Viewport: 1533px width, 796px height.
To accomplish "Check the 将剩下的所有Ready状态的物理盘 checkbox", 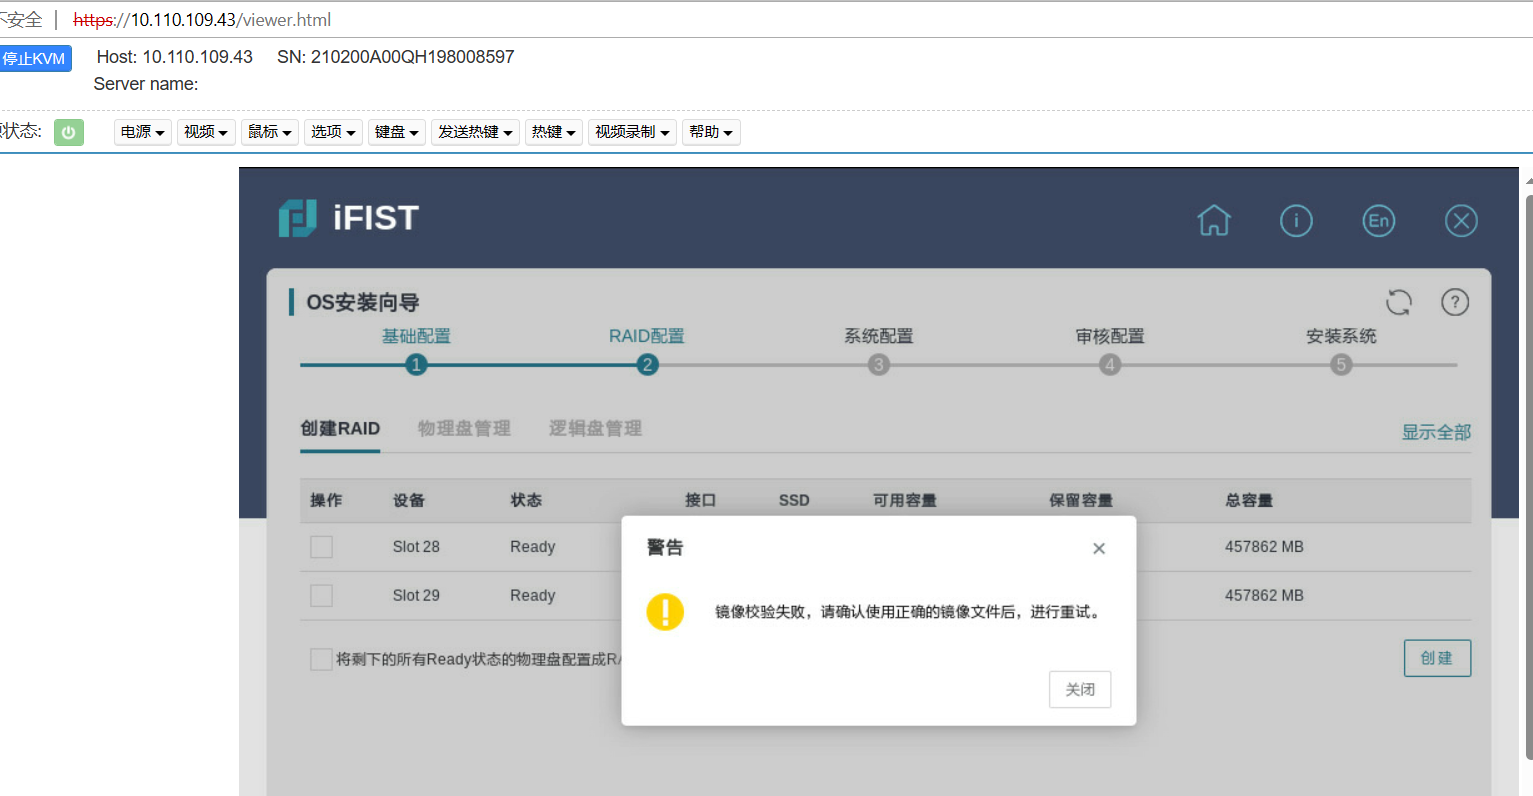I will click(321, 659).
